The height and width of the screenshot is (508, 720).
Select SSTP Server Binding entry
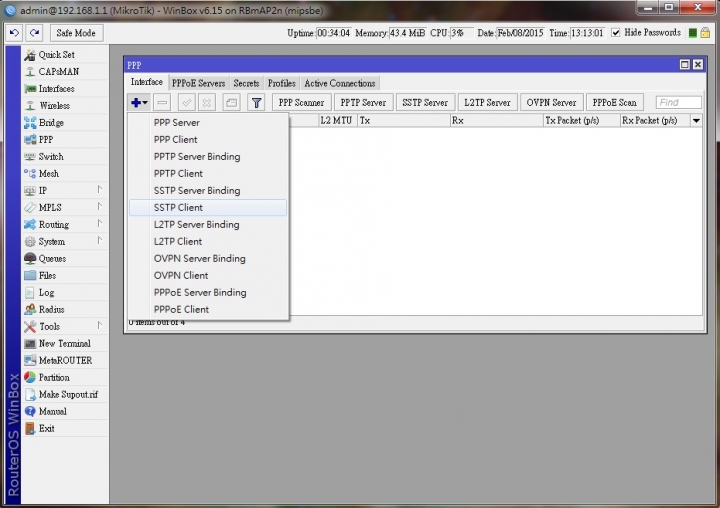(208, 191)
